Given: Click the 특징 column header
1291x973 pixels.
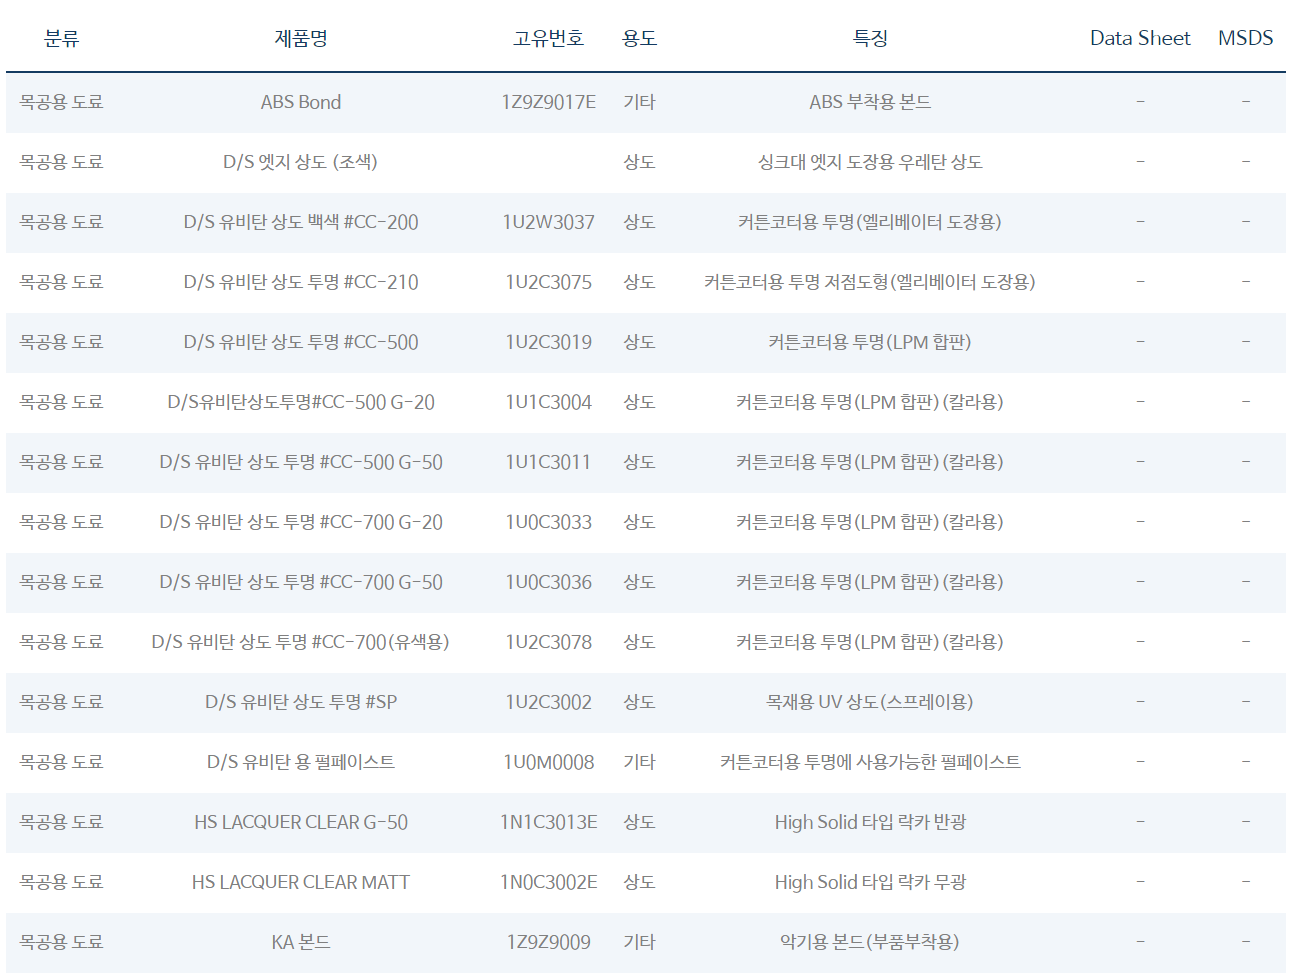Looking at the screenshot, I should pos(869,38).
